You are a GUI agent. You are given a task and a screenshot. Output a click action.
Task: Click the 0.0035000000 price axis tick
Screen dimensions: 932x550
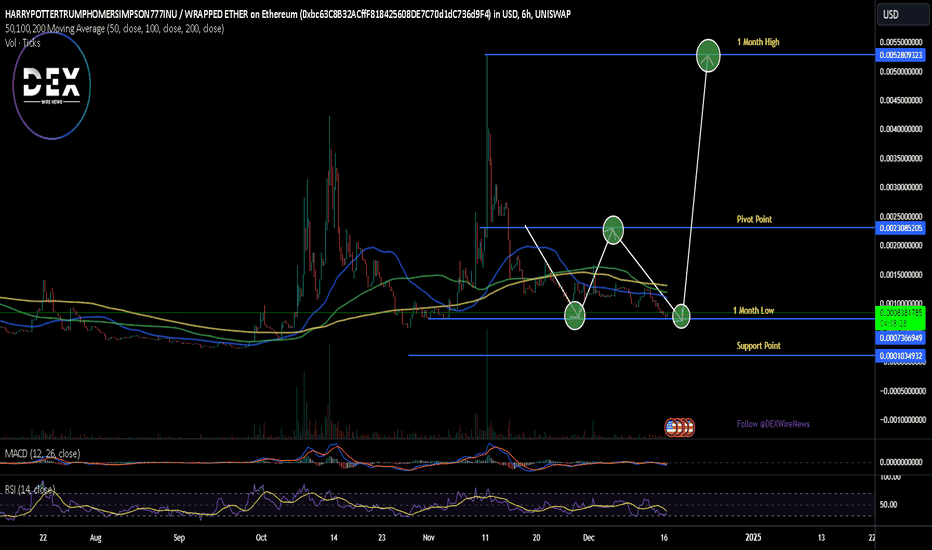click(901, 159)
